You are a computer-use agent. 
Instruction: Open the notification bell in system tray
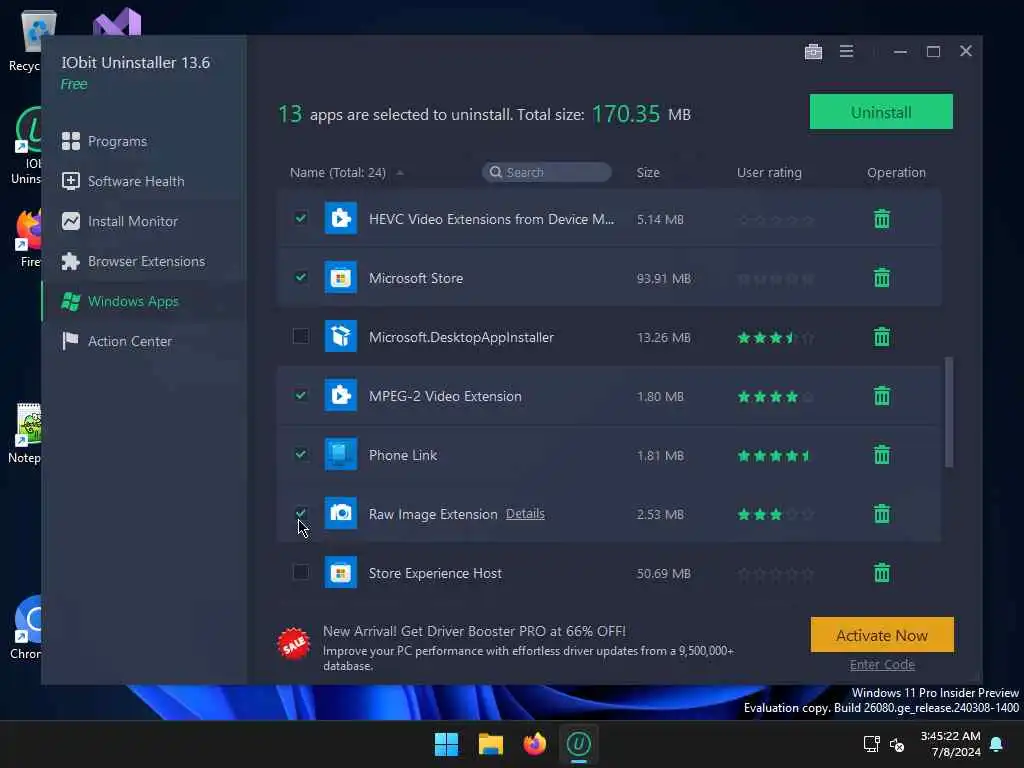pyautogui.click(x=997, y=744)
